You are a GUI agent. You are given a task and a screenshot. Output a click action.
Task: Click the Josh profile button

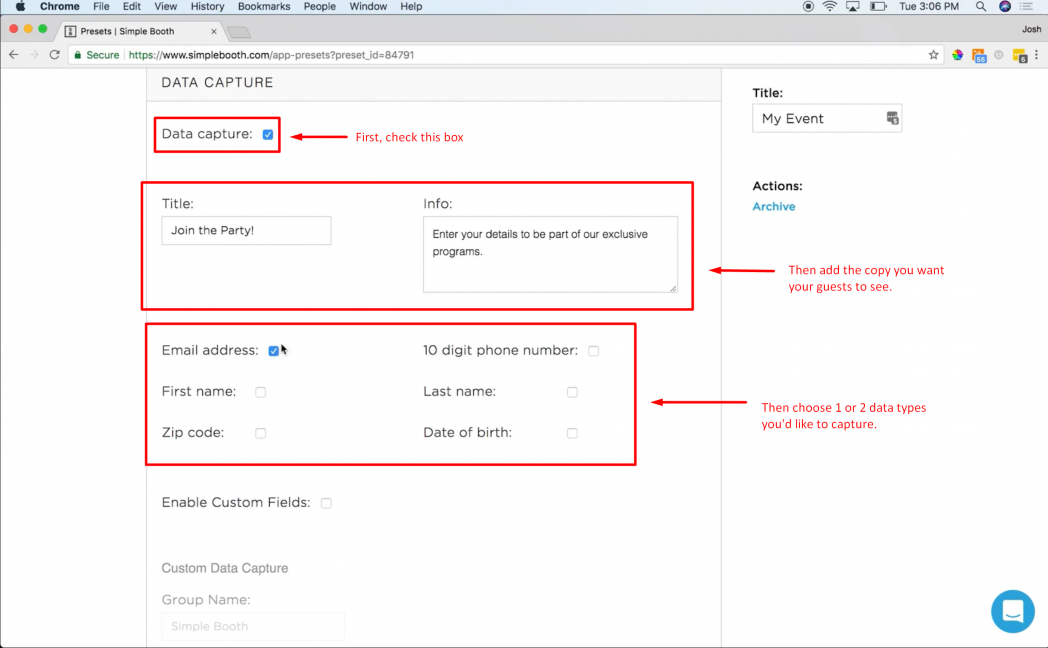(x=1031, y=29)
